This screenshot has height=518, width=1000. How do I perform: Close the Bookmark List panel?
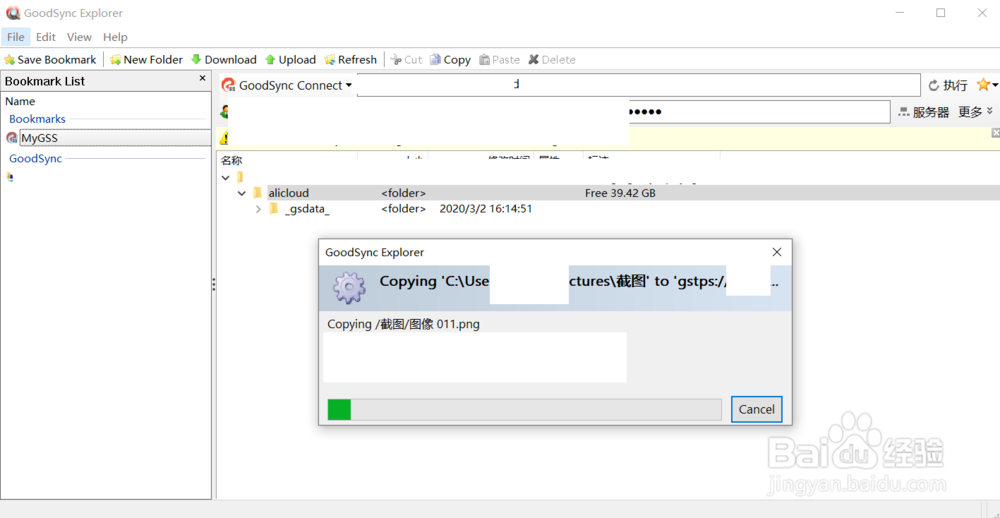click(203, 78)
